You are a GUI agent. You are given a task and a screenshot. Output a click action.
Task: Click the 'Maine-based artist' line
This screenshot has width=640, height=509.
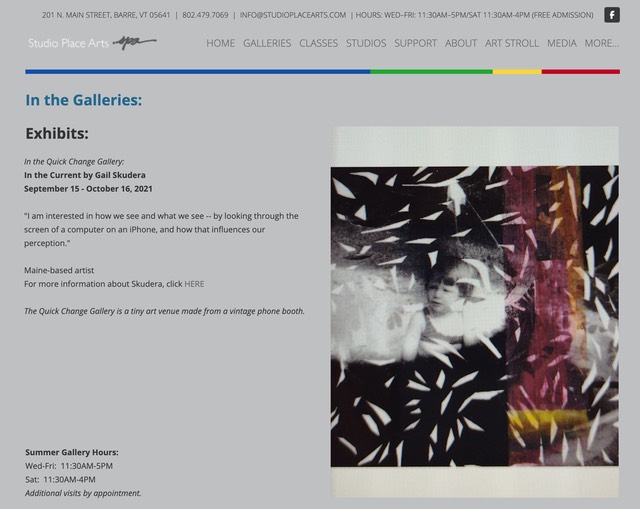59,270
